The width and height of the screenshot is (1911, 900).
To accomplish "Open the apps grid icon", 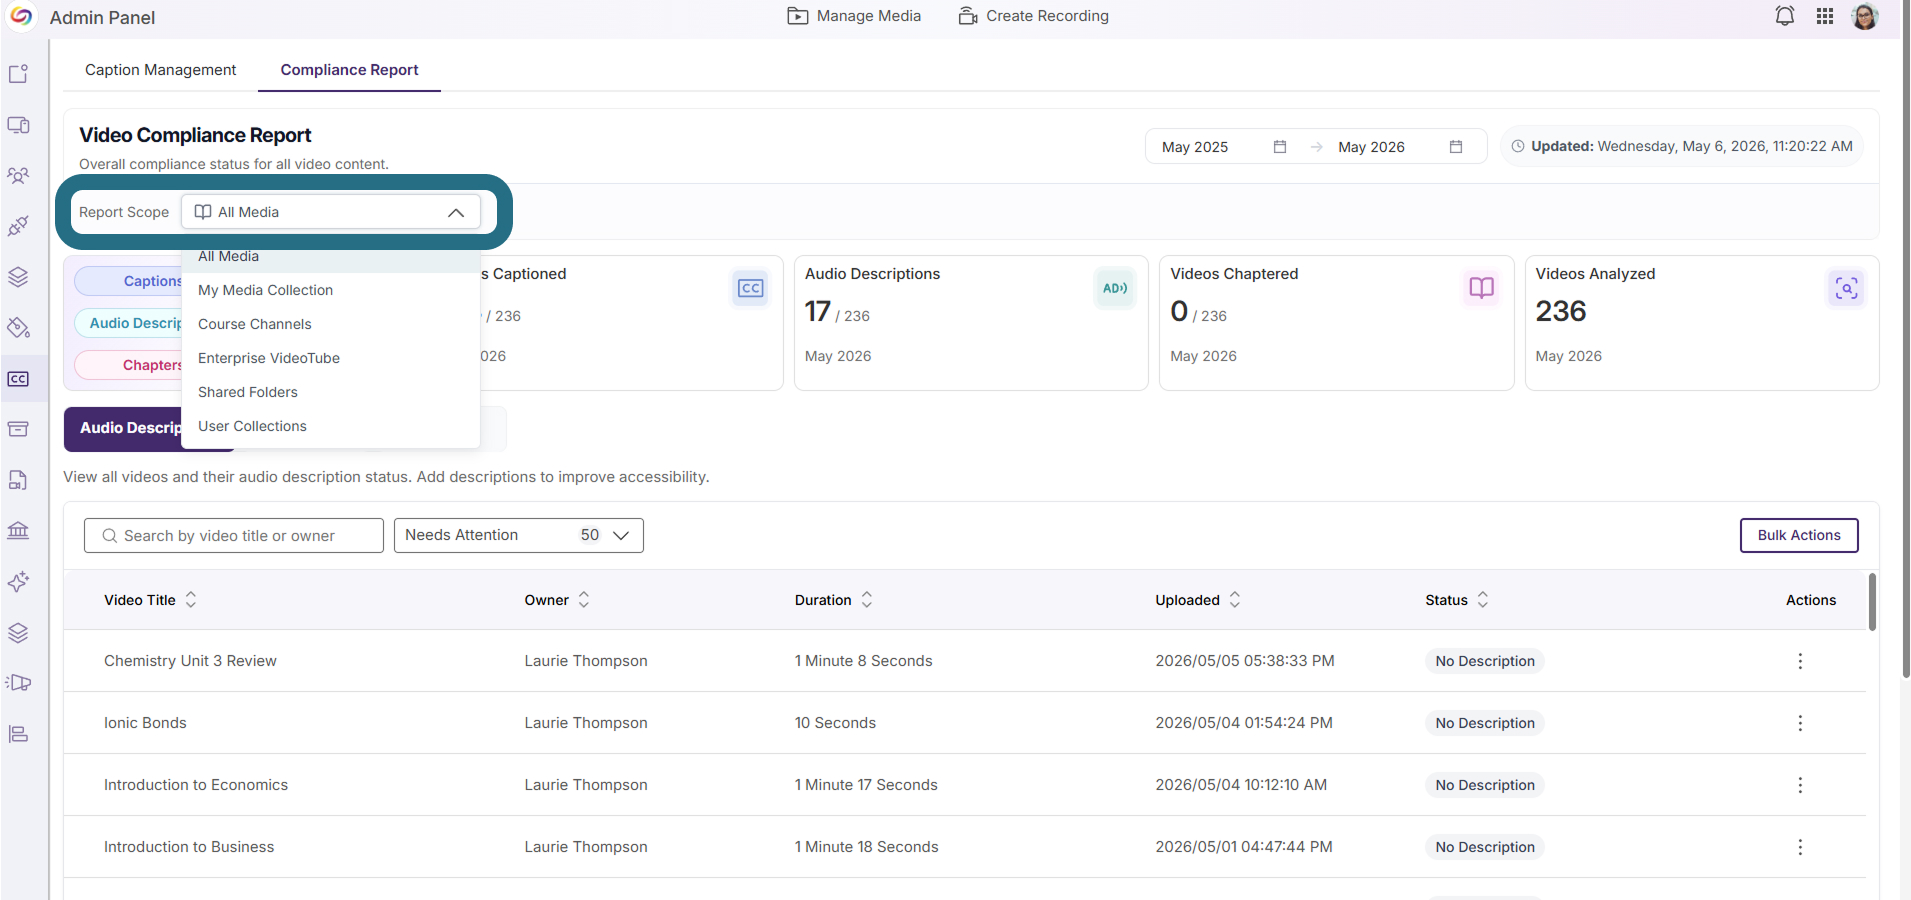I will point(1825,16).
